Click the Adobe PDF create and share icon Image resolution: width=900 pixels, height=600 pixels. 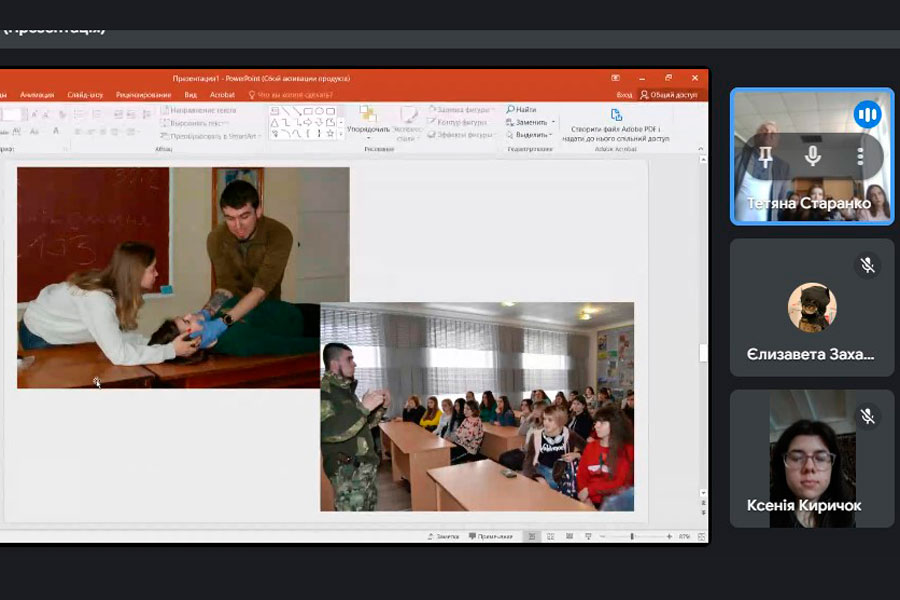coord(616,115)
